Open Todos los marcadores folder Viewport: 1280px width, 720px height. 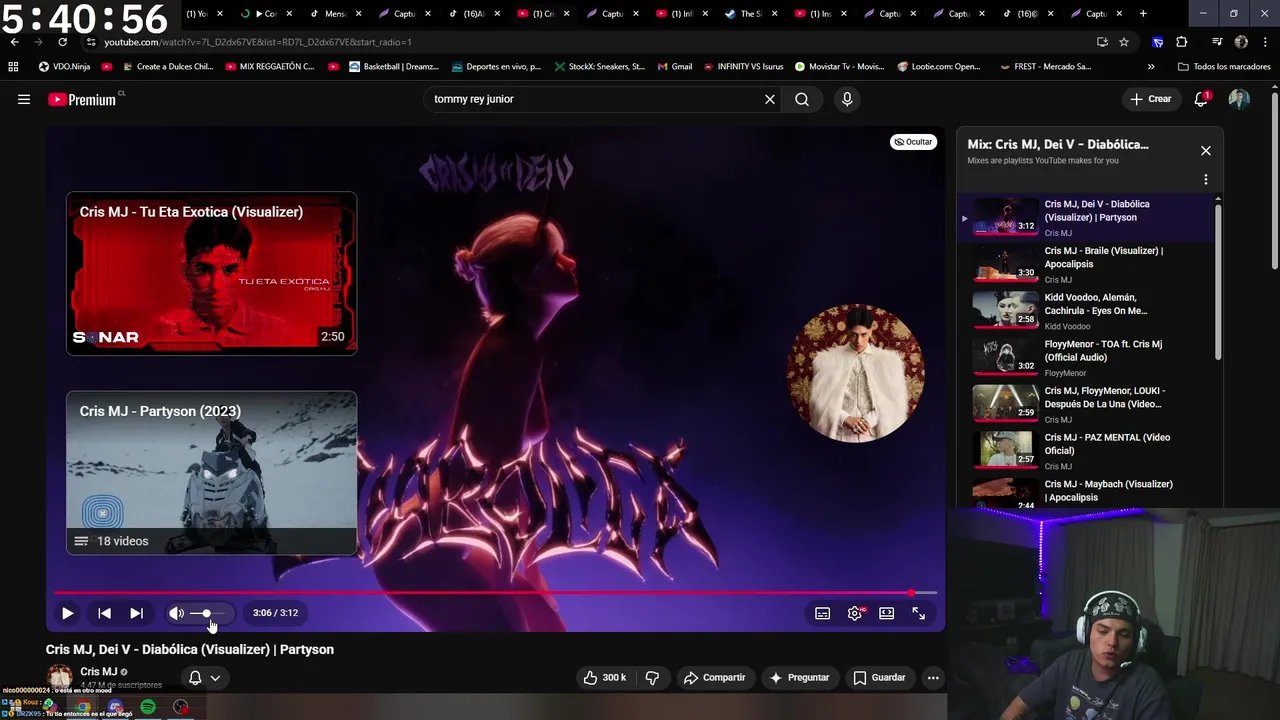click(x=1225, y=67)
